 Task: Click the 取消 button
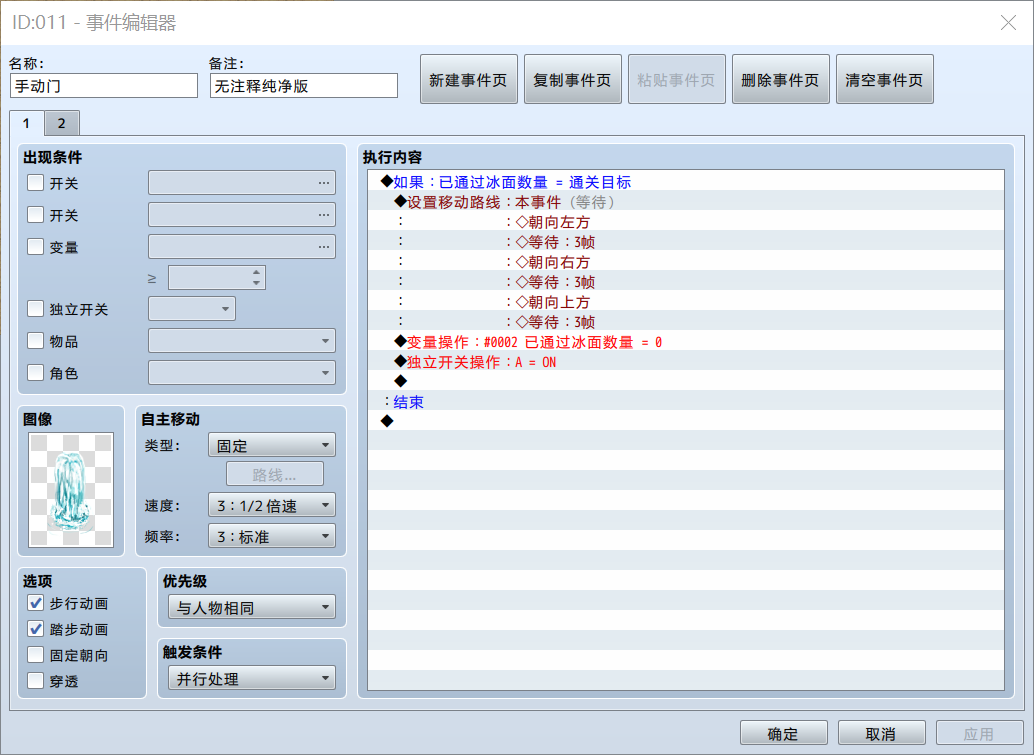pos(882,733)
